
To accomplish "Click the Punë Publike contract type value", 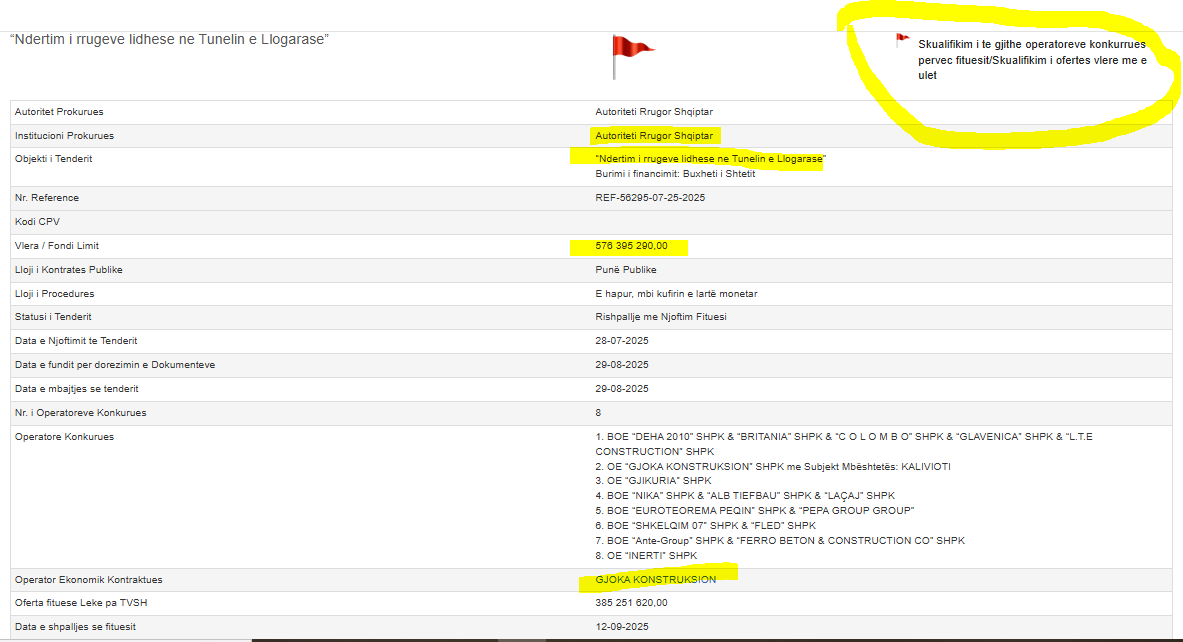I will 626,270.
